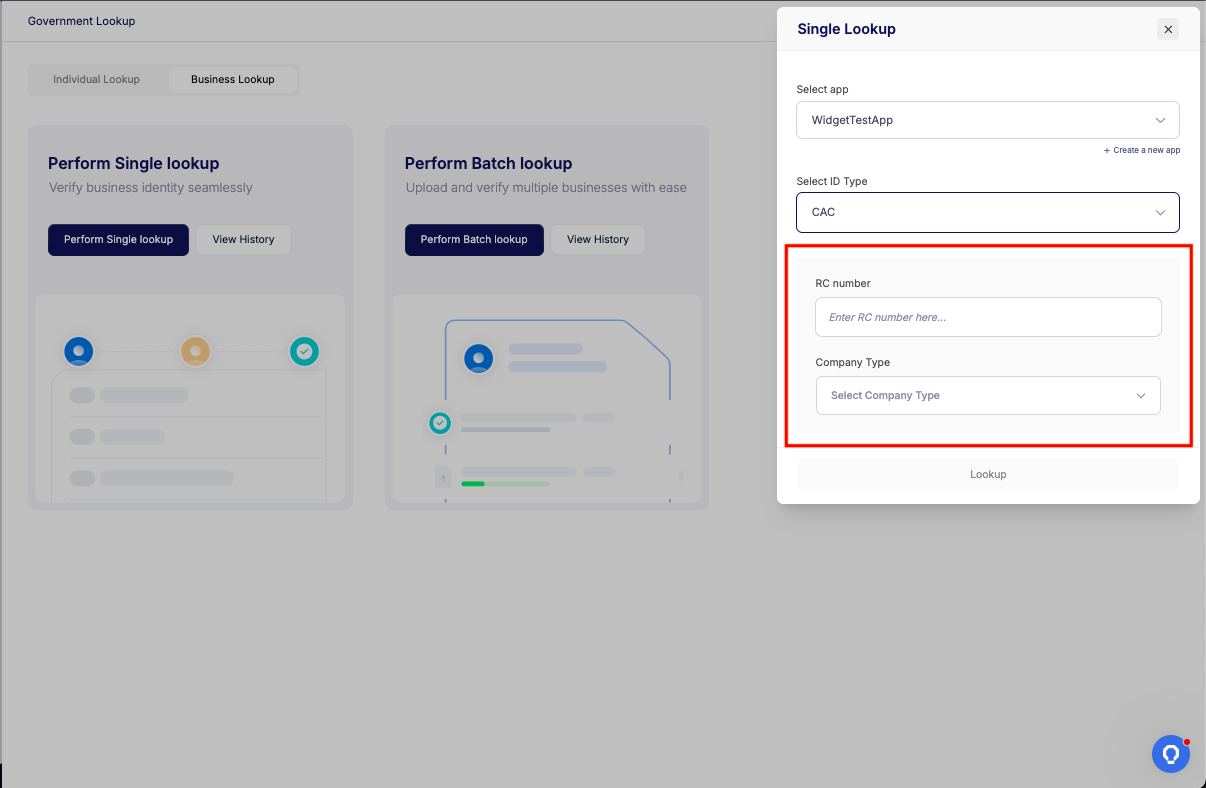Click the green progress bar in Batch illustration

(505, 483)
